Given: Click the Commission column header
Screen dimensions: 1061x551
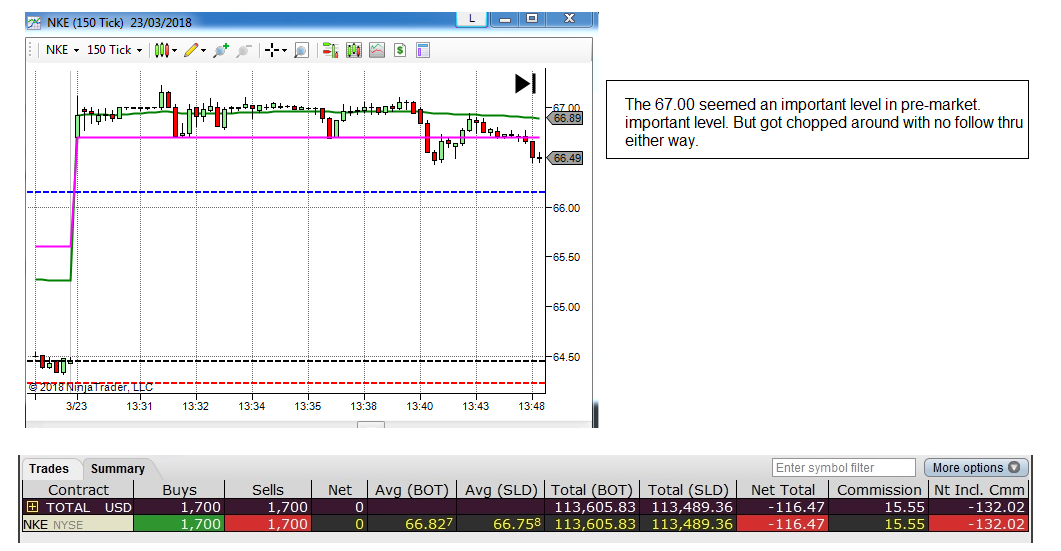Looking at the screenshot, I should 879,489.
